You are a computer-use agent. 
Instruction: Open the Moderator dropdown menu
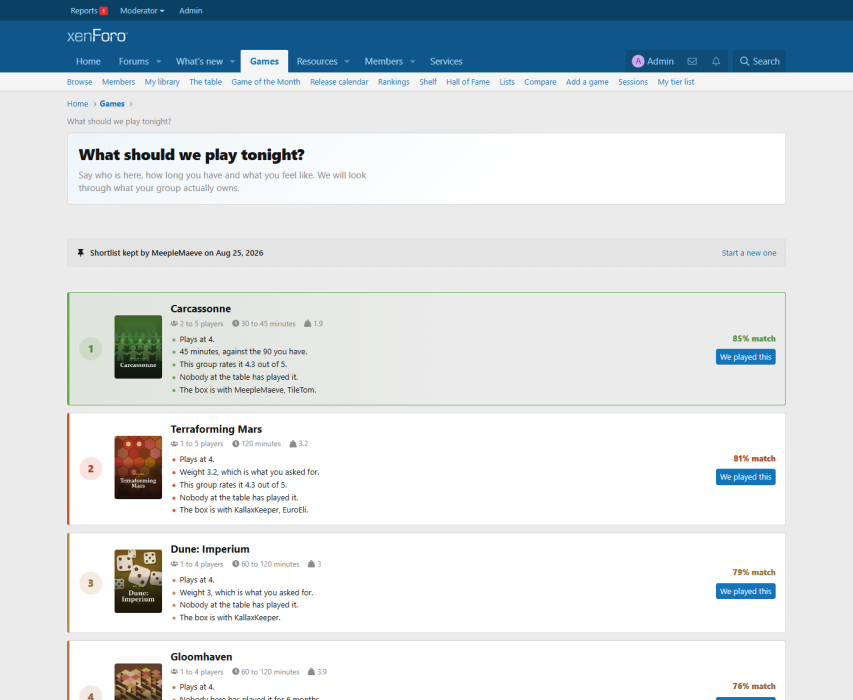pyautogui.click(x=142, y=10)
